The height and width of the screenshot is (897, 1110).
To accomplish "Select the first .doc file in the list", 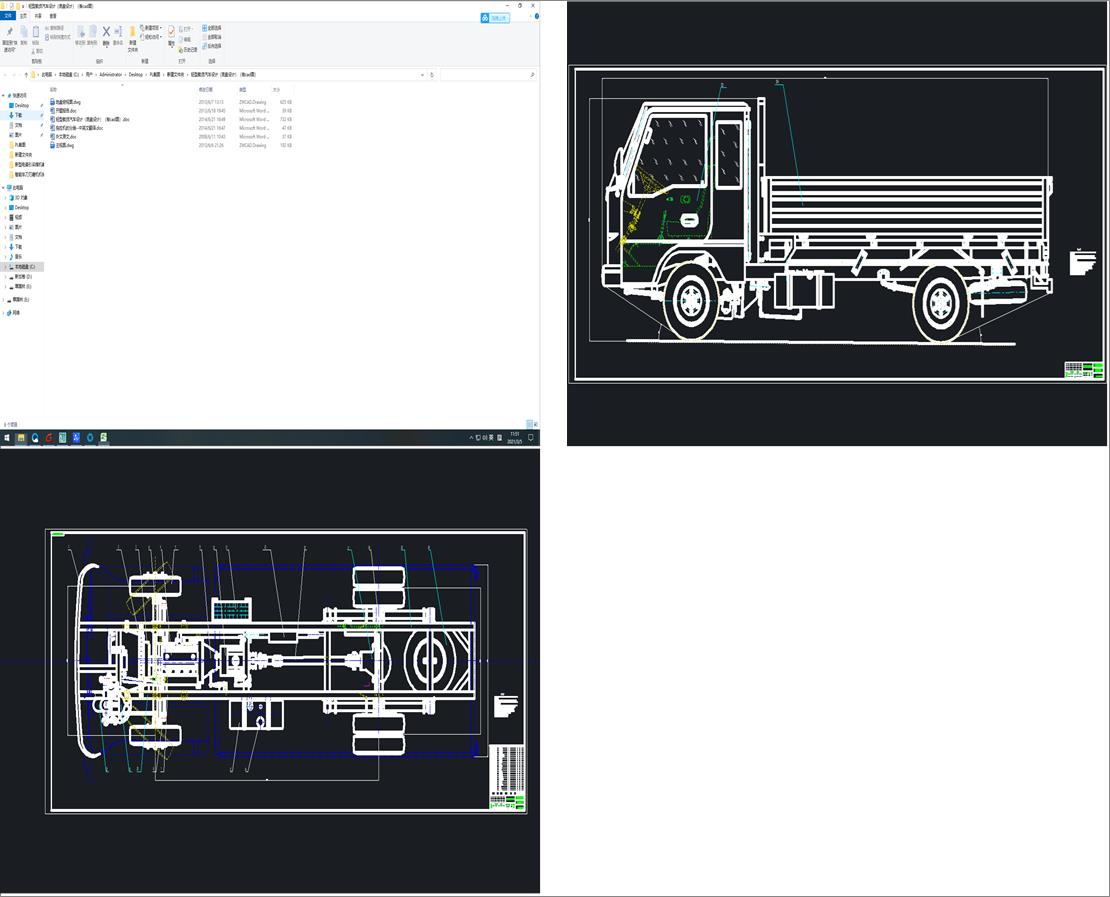I will (64, 111).
